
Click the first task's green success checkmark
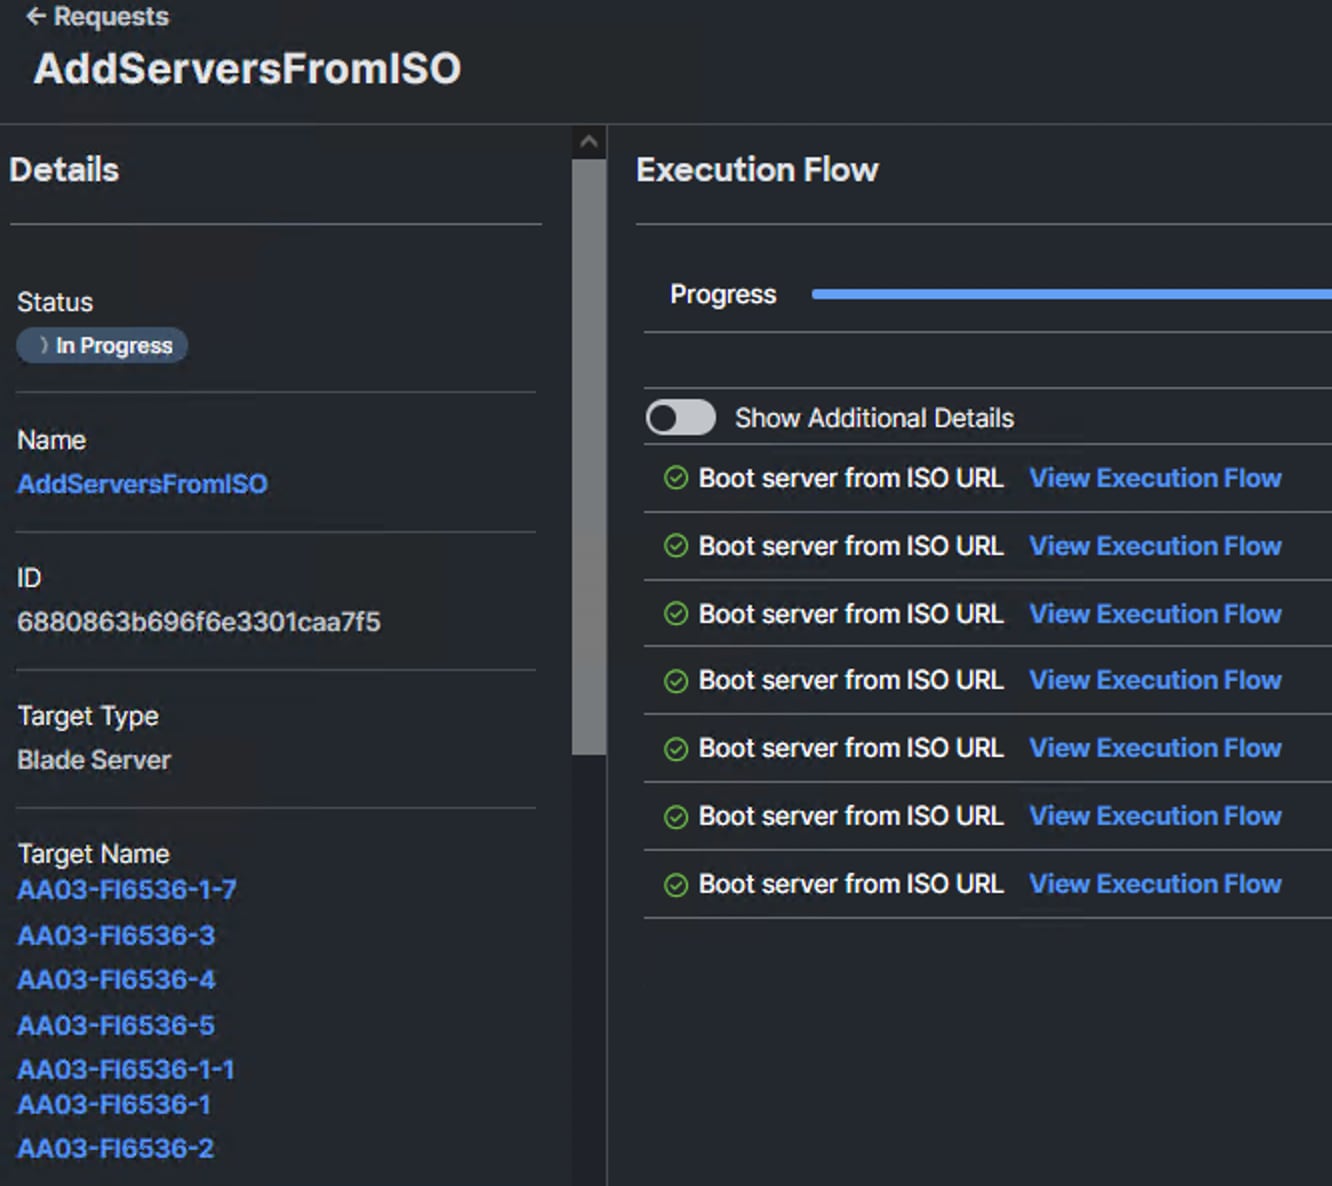[676, 478]
